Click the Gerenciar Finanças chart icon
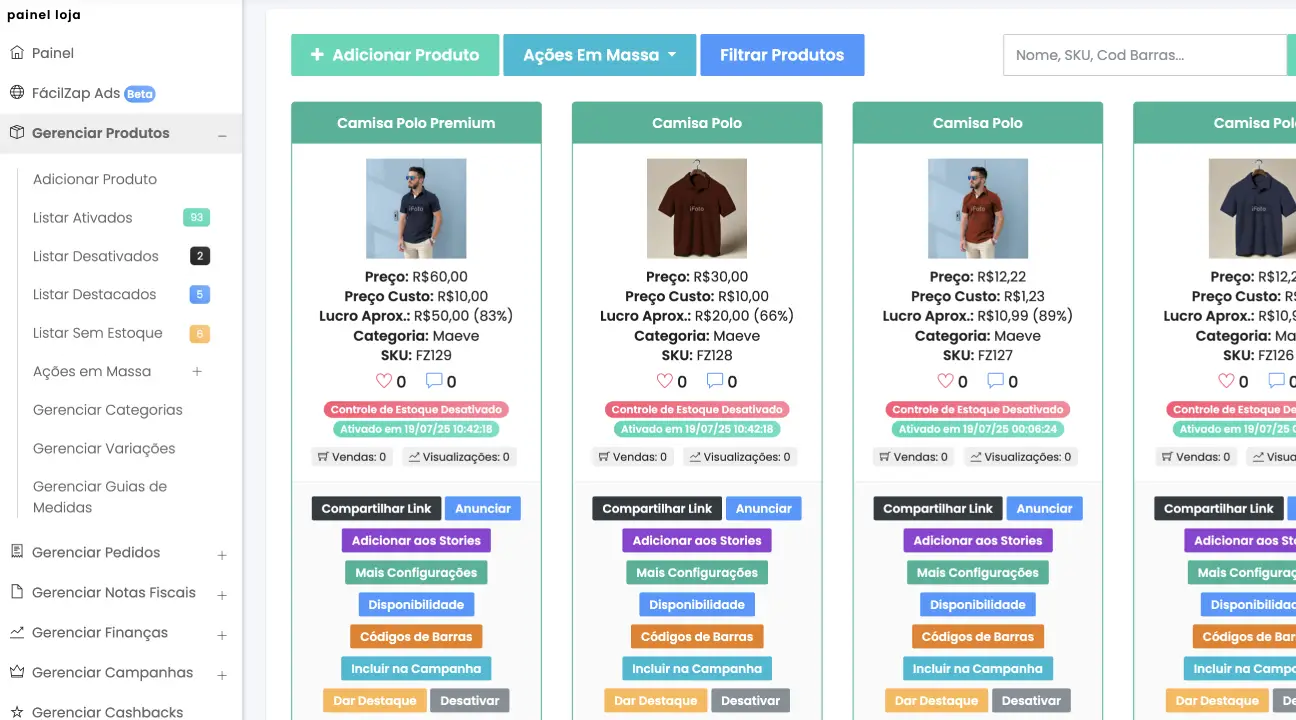 [17, 632]
